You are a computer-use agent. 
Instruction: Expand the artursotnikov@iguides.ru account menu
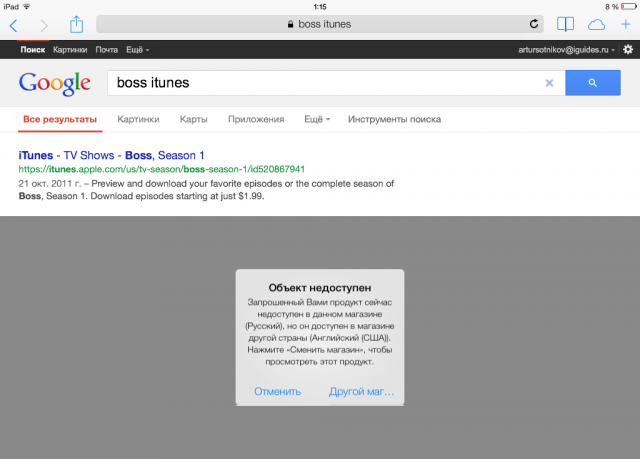tap(567, 50)
